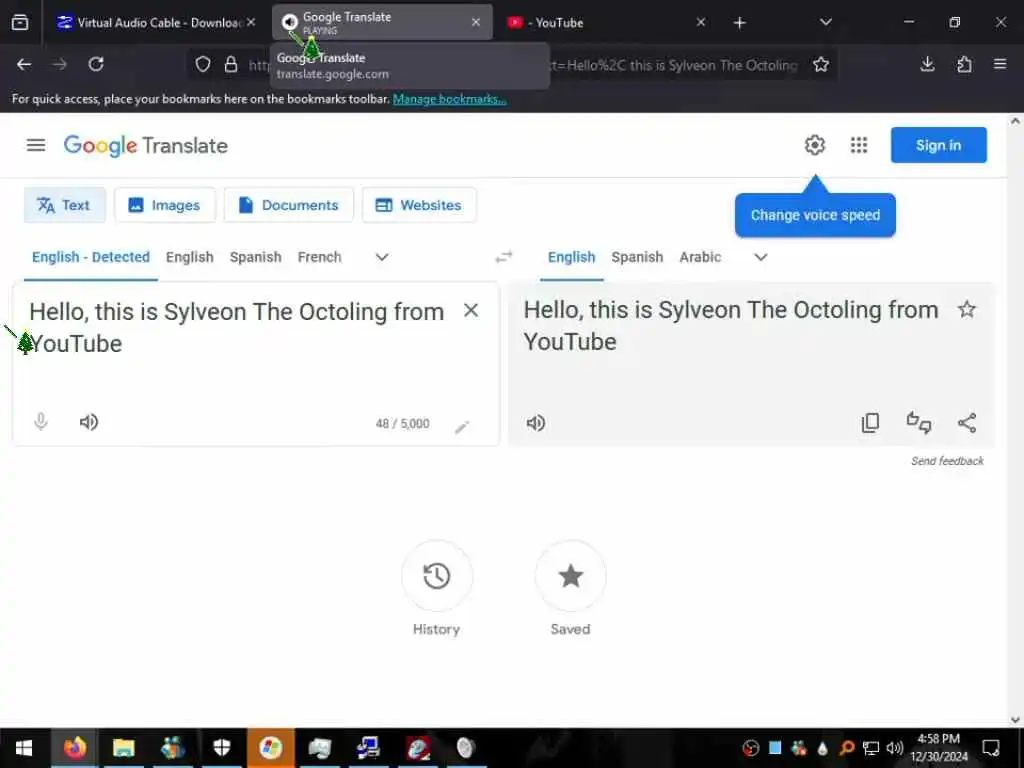This screenshot has height=768, width=1024.
Task: Switch to Websites translation mode
Action: point(419,205)
